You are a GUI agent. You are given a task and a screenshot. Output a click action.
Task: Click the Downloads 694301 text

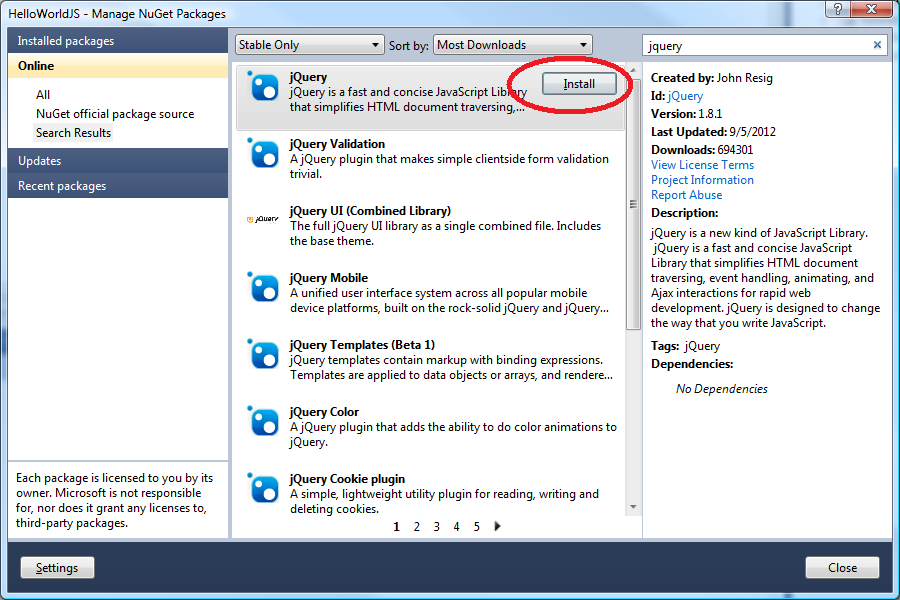(702, 150)
